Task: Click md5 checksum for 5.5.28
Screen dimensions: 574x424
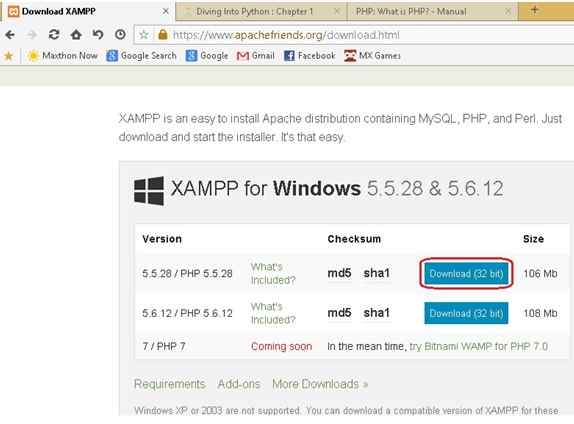Action: pyautogui.click(x=339, y=273)
